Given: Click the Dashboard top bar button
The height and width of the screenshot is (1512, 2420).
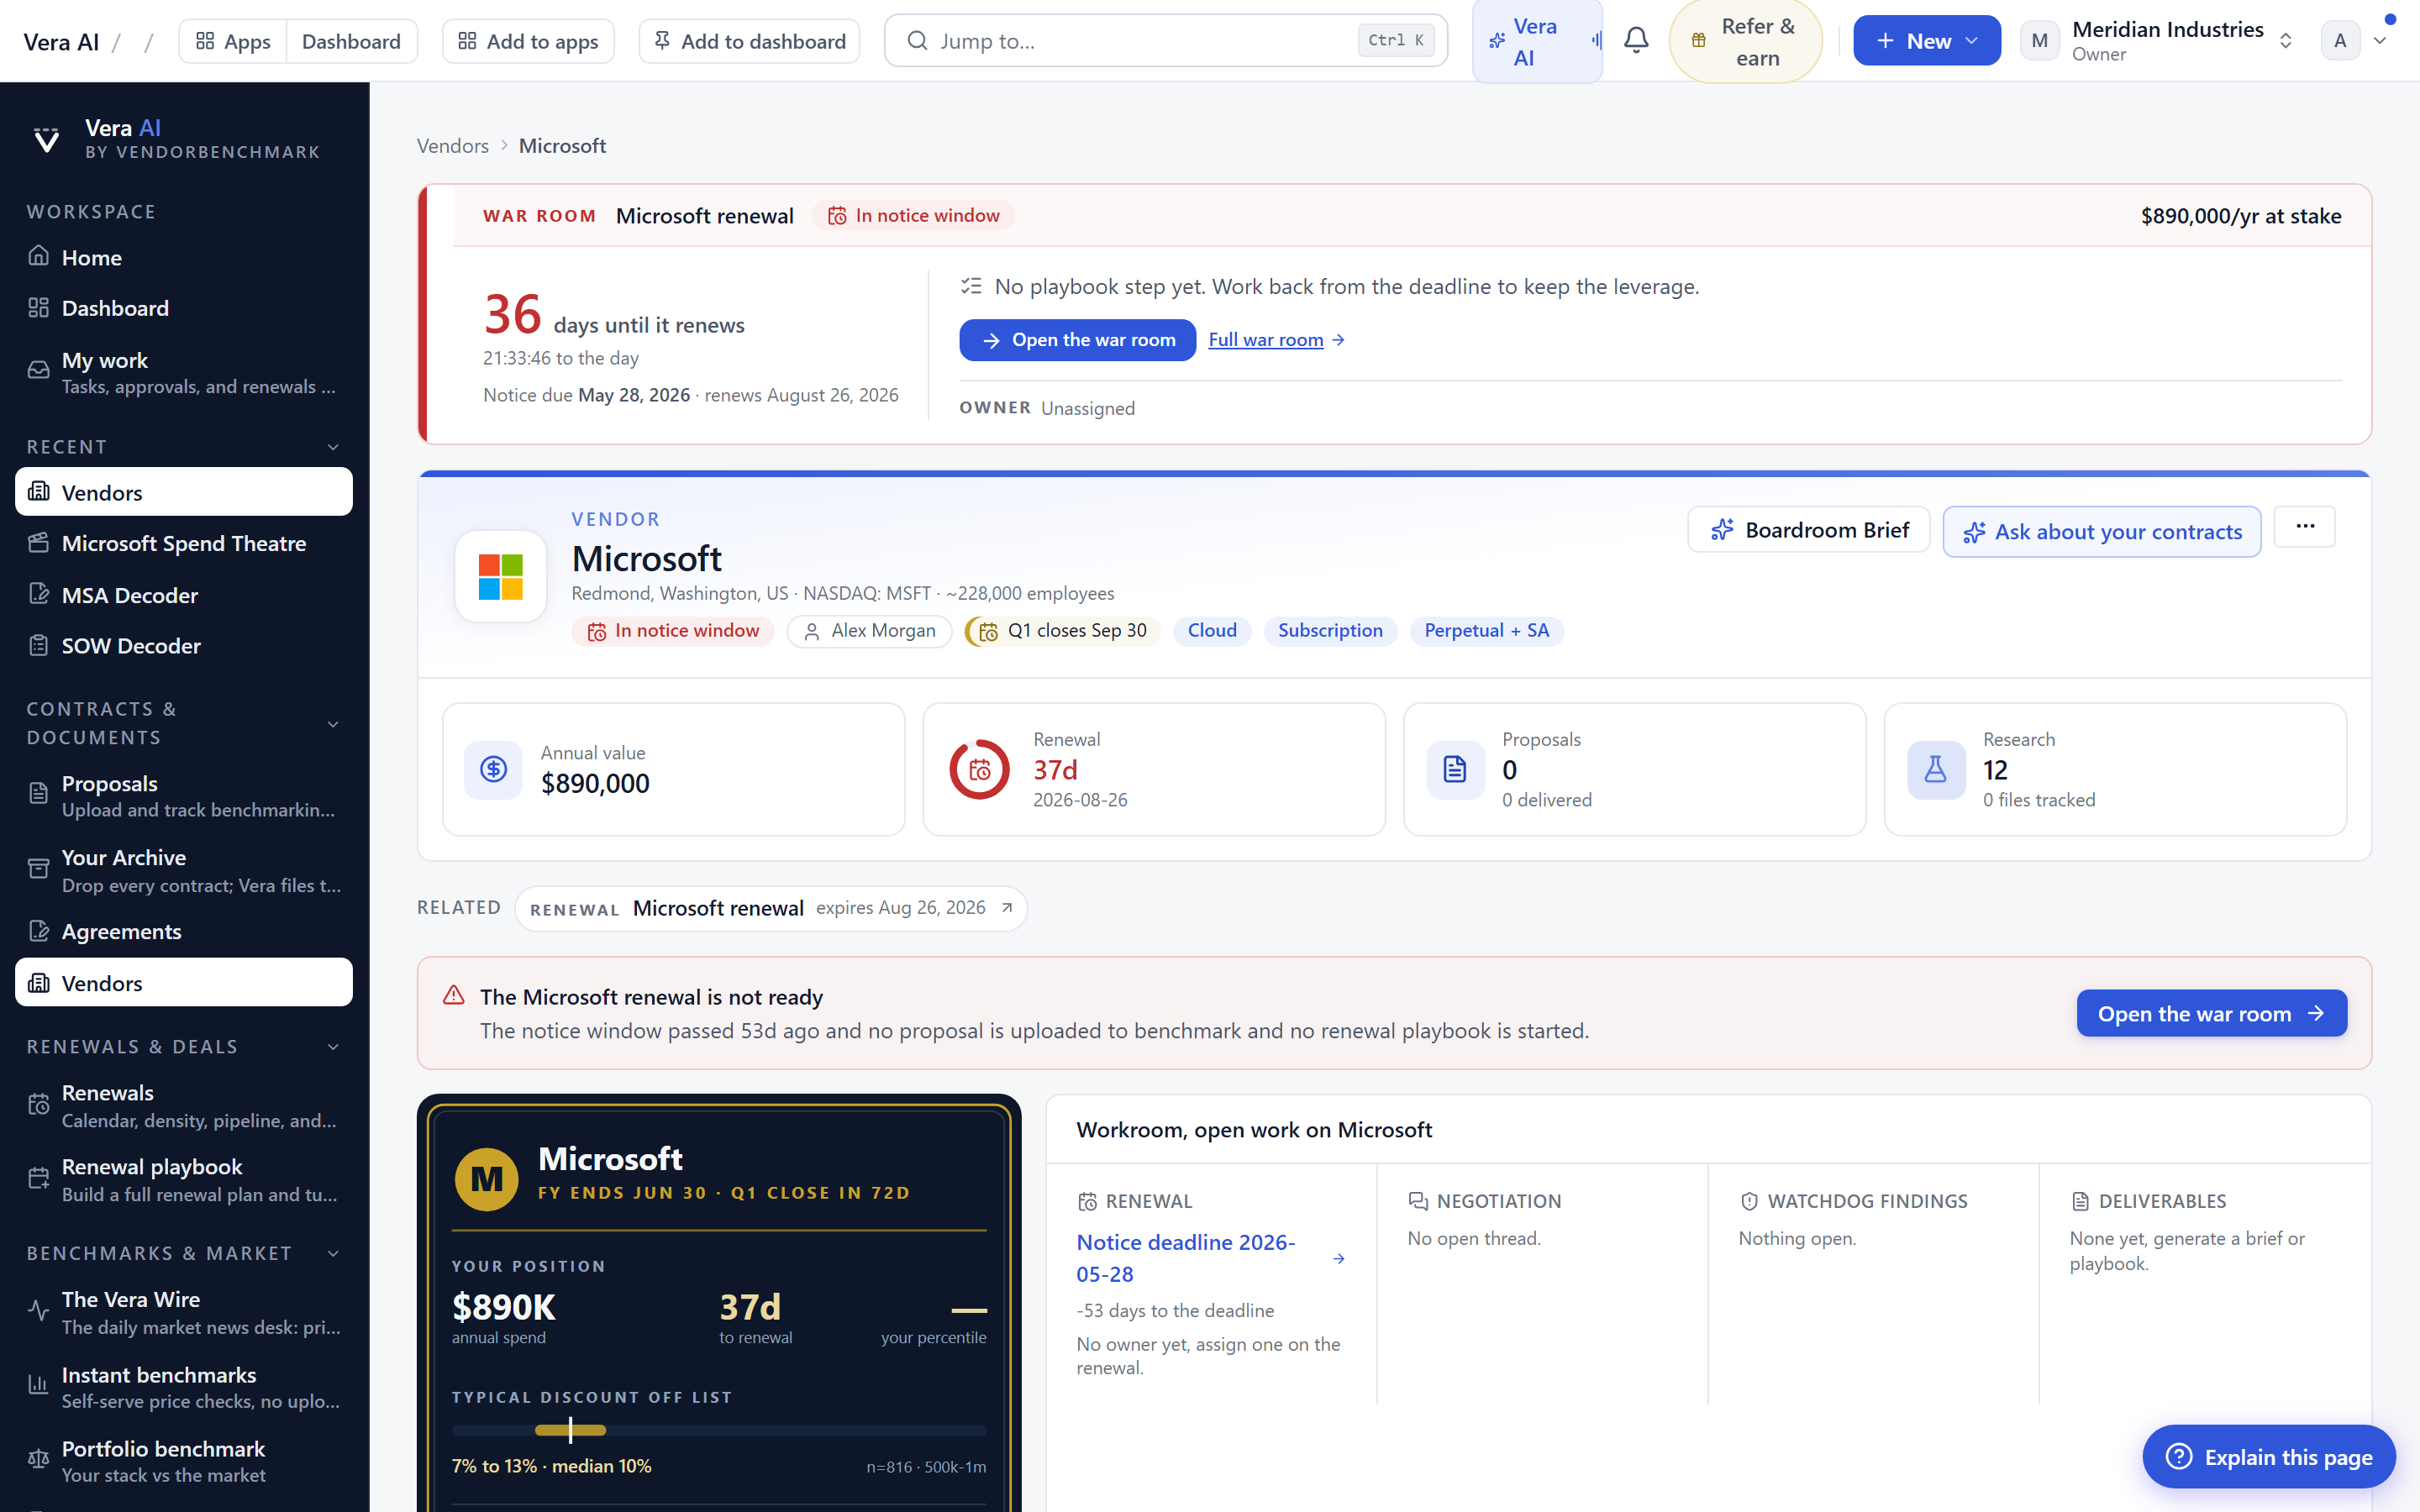Looking at the screenshot, I should click(351, 41).
